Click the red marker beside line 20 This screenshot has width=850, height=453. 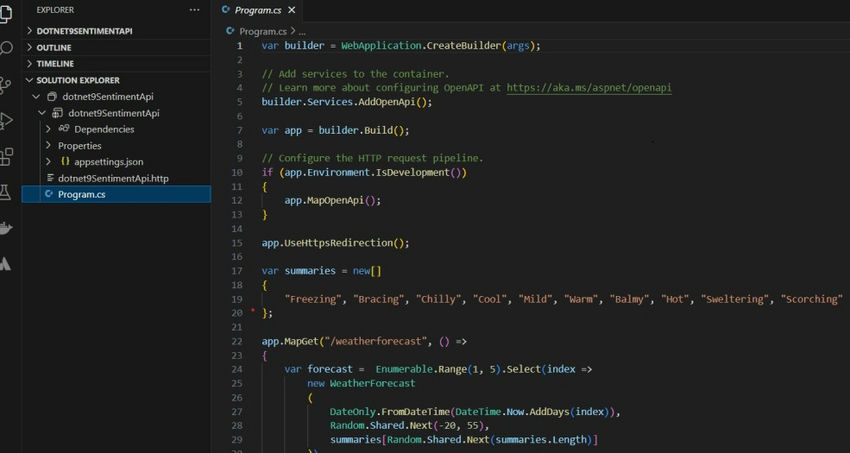[253, 310]
